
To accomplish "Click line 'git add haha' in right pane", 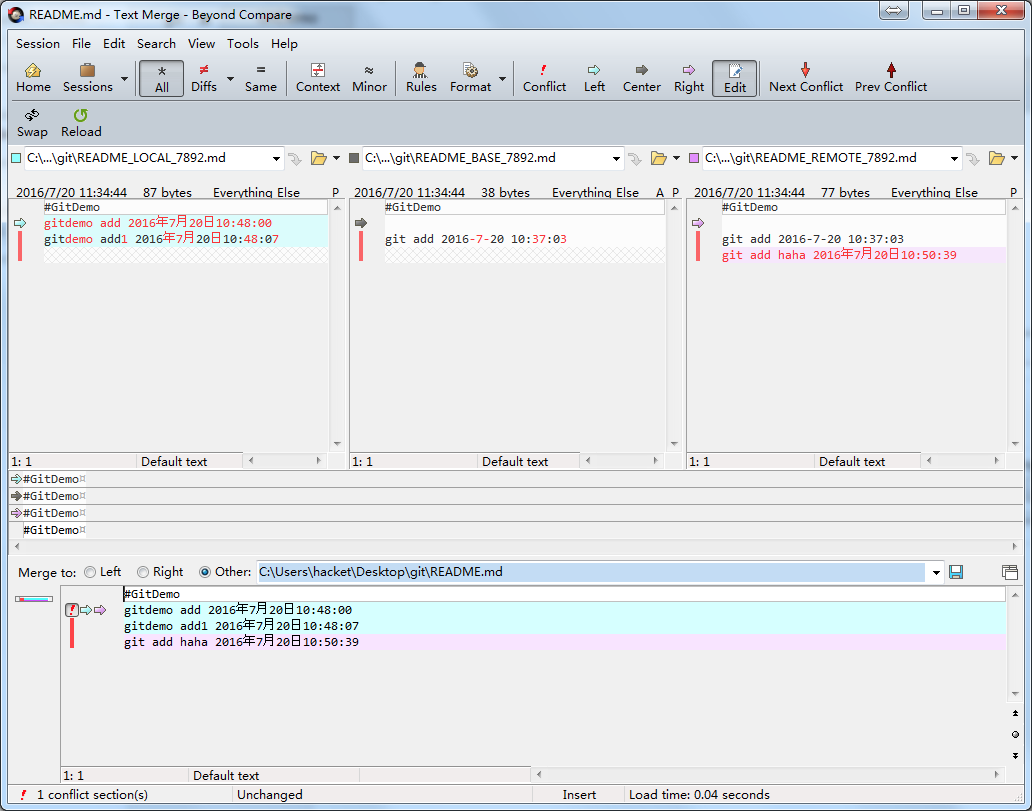I will tap(839, 255).
